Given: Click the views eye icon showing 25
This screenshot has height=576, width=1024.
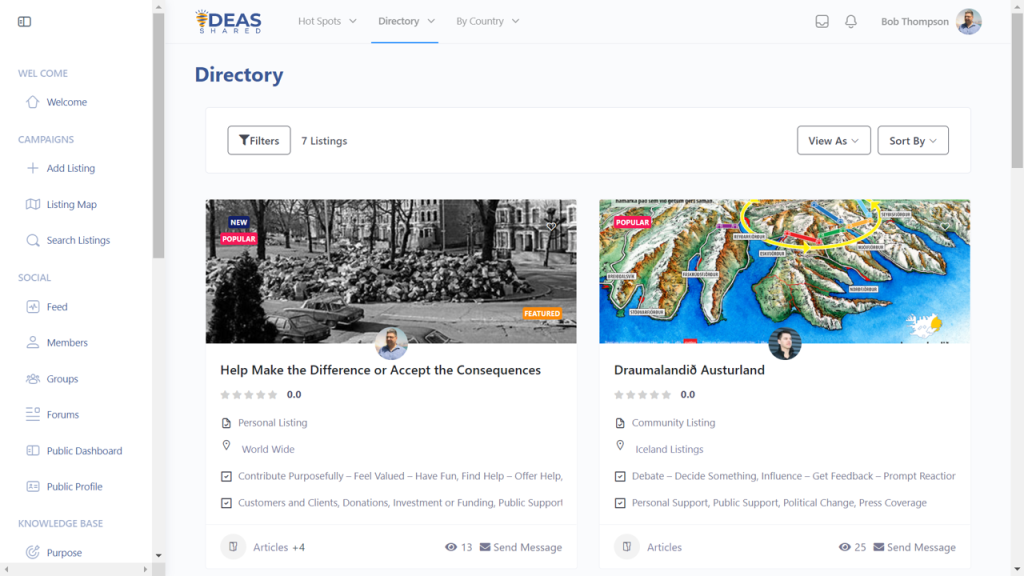Looking at the screenshot, I should pyautogui.click(x=845, y=547).
